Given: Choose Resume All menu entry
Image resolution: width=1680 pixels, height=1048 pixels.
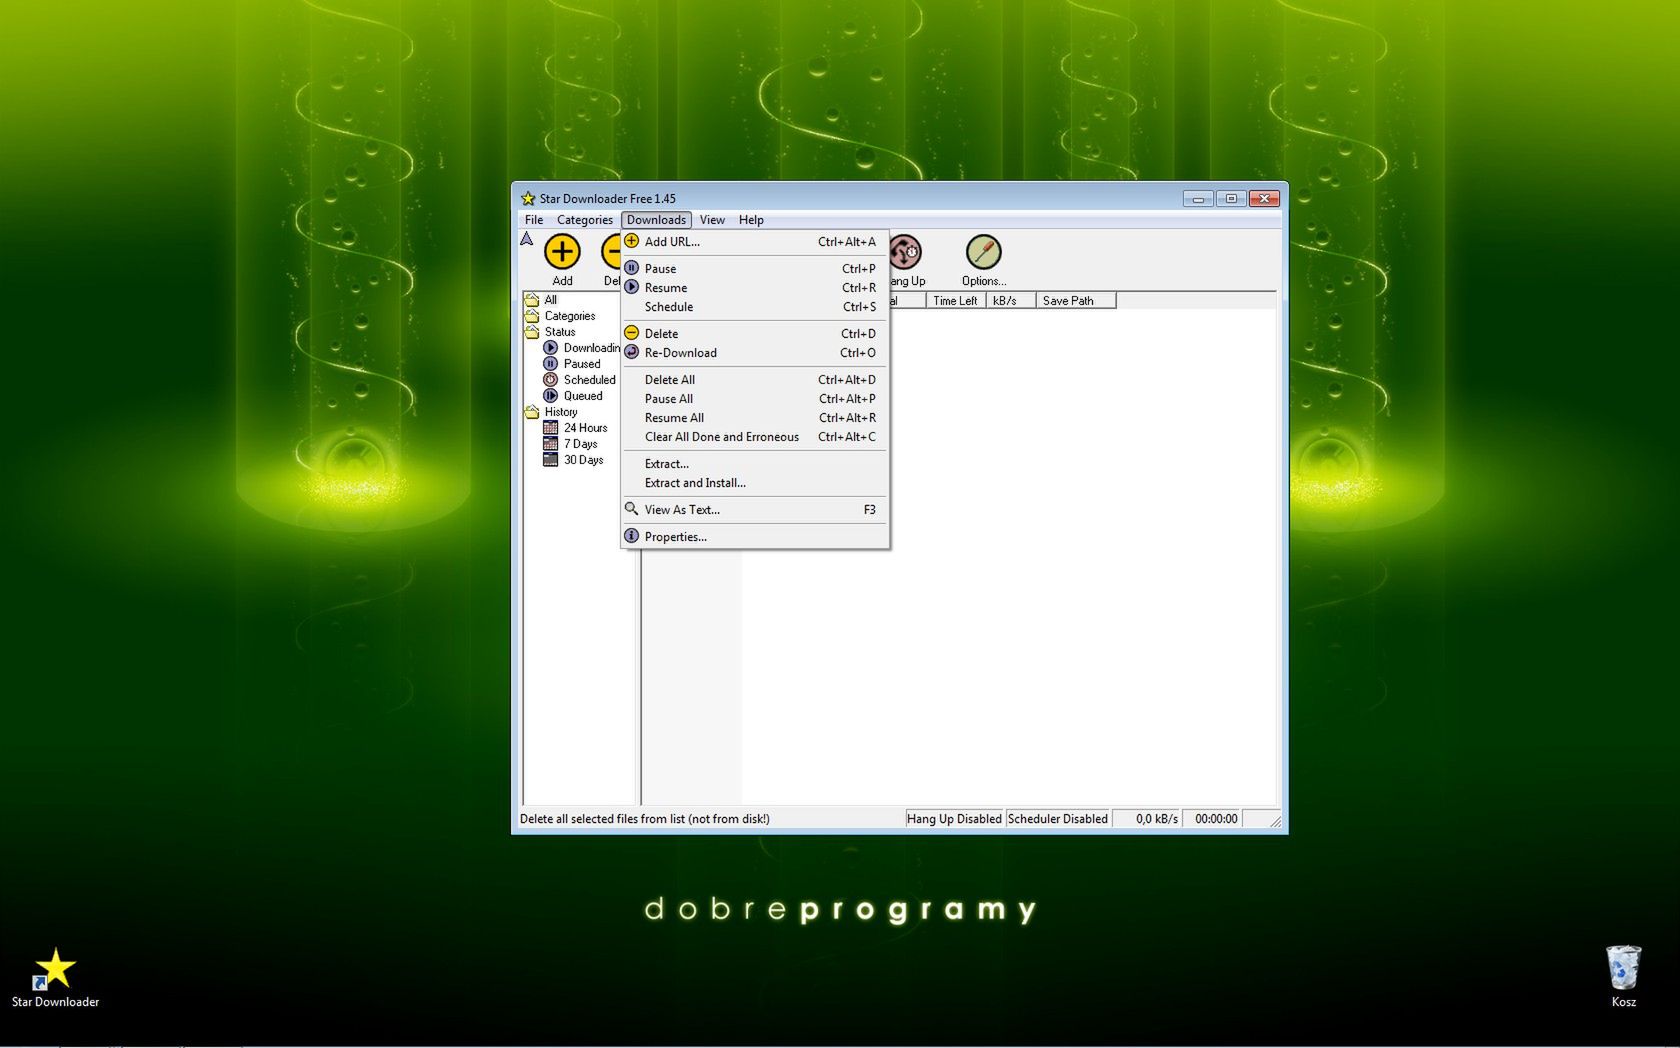Looking at the screenshot, I should [755, 418].
